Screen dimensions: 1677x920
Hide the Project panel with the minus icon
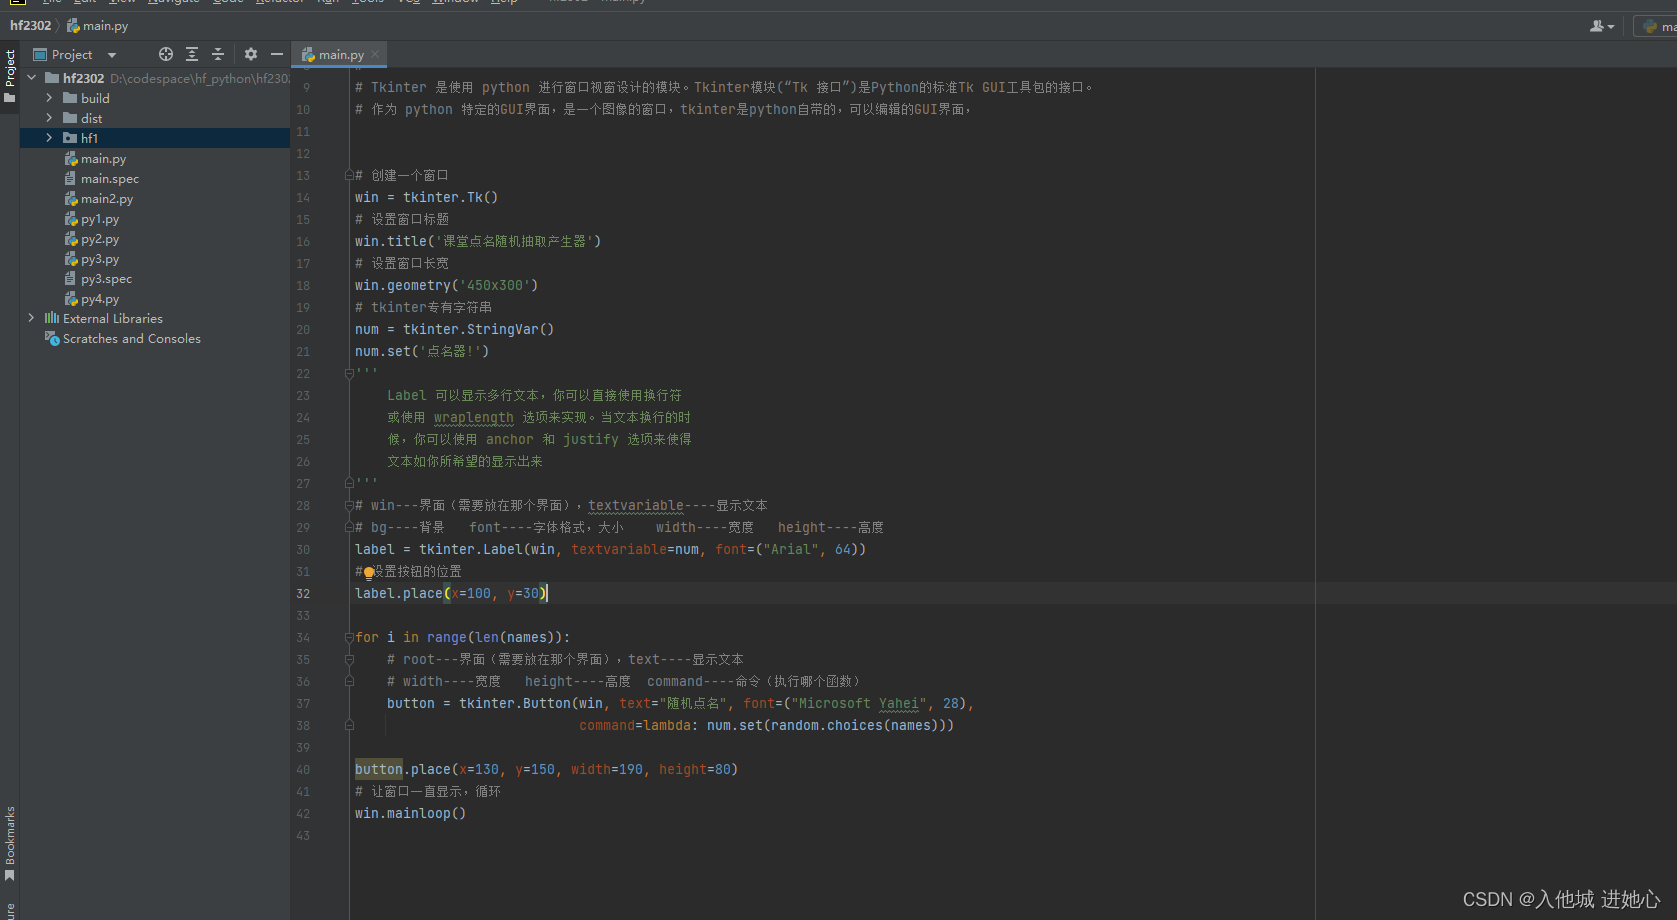tap(277, 54)
